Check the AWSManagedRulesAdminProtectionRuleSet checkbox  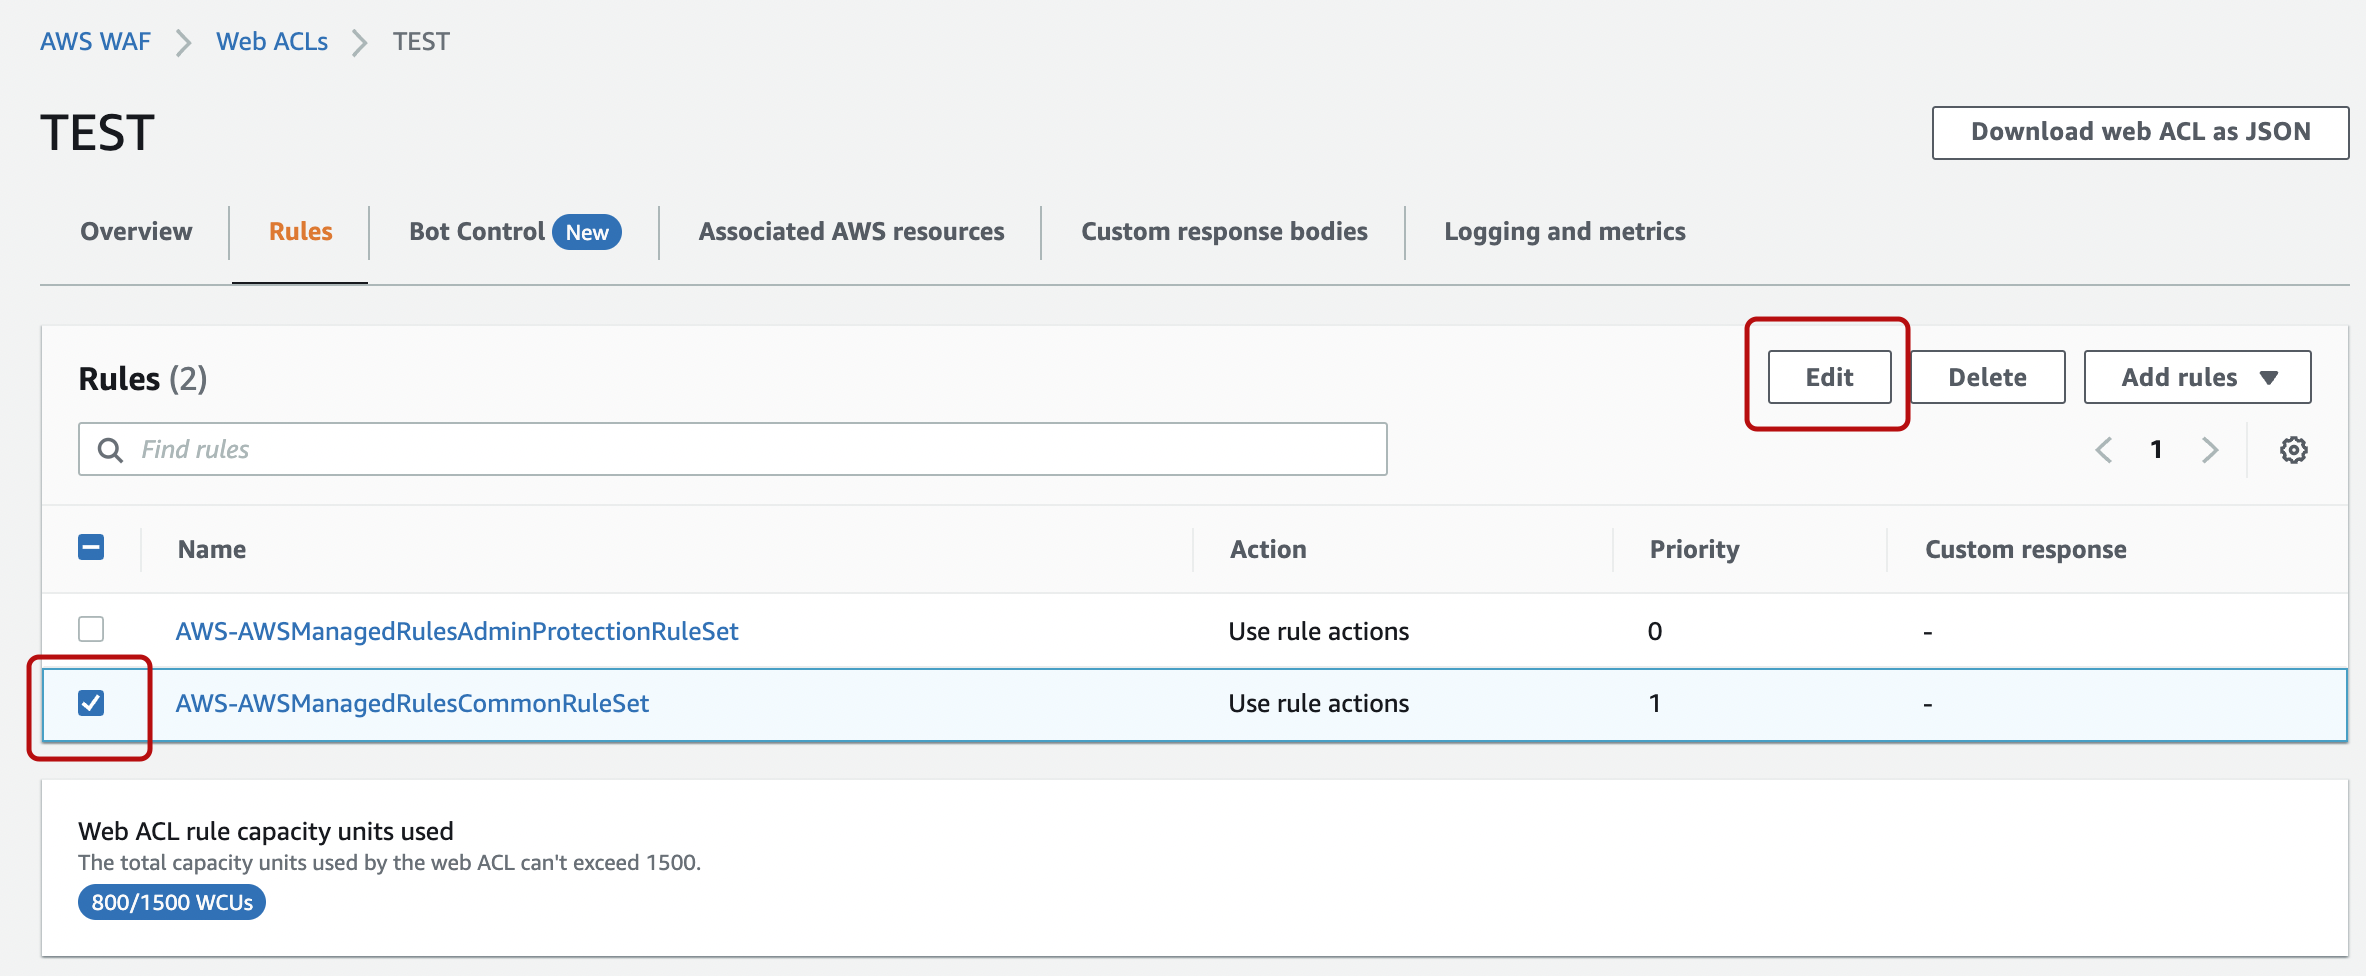[x=91, y=629]
